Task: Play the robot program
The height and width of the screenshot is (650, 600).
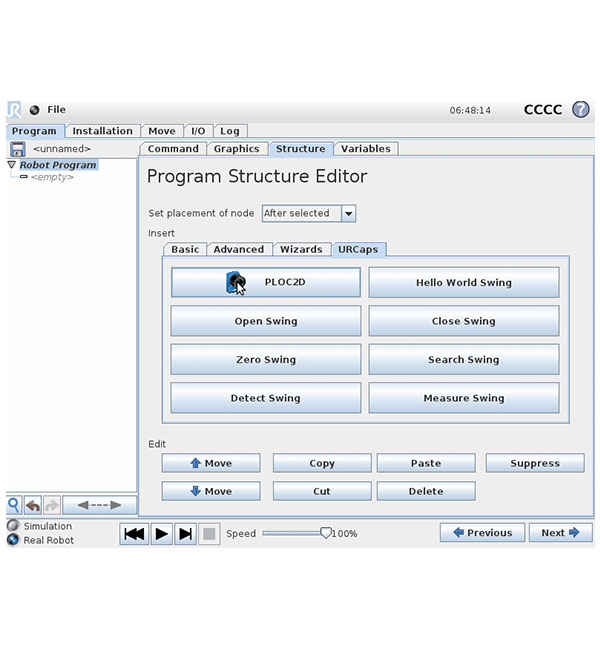Action: 161,534
